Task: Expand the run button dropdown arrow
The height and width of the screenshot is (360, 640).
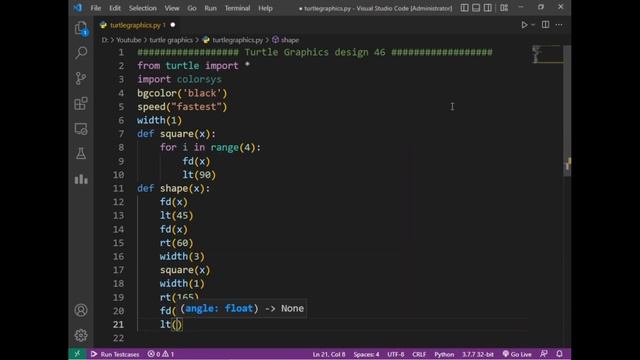Action: coord(533,25)
